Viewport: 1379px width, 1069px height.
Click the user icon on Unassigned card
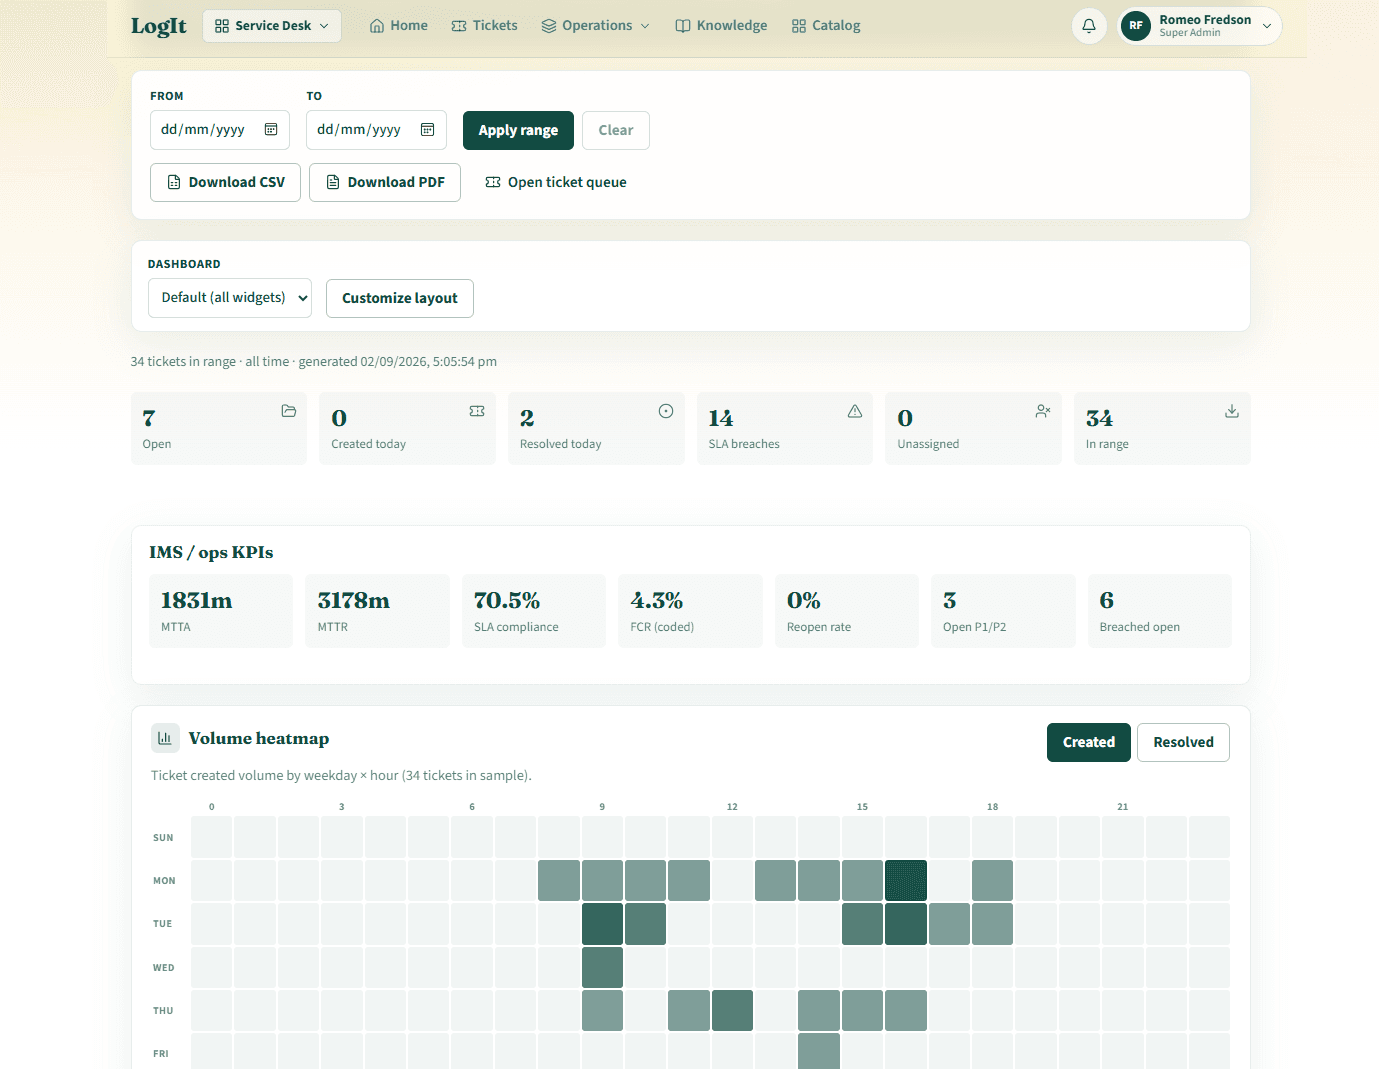point(1043,411)
